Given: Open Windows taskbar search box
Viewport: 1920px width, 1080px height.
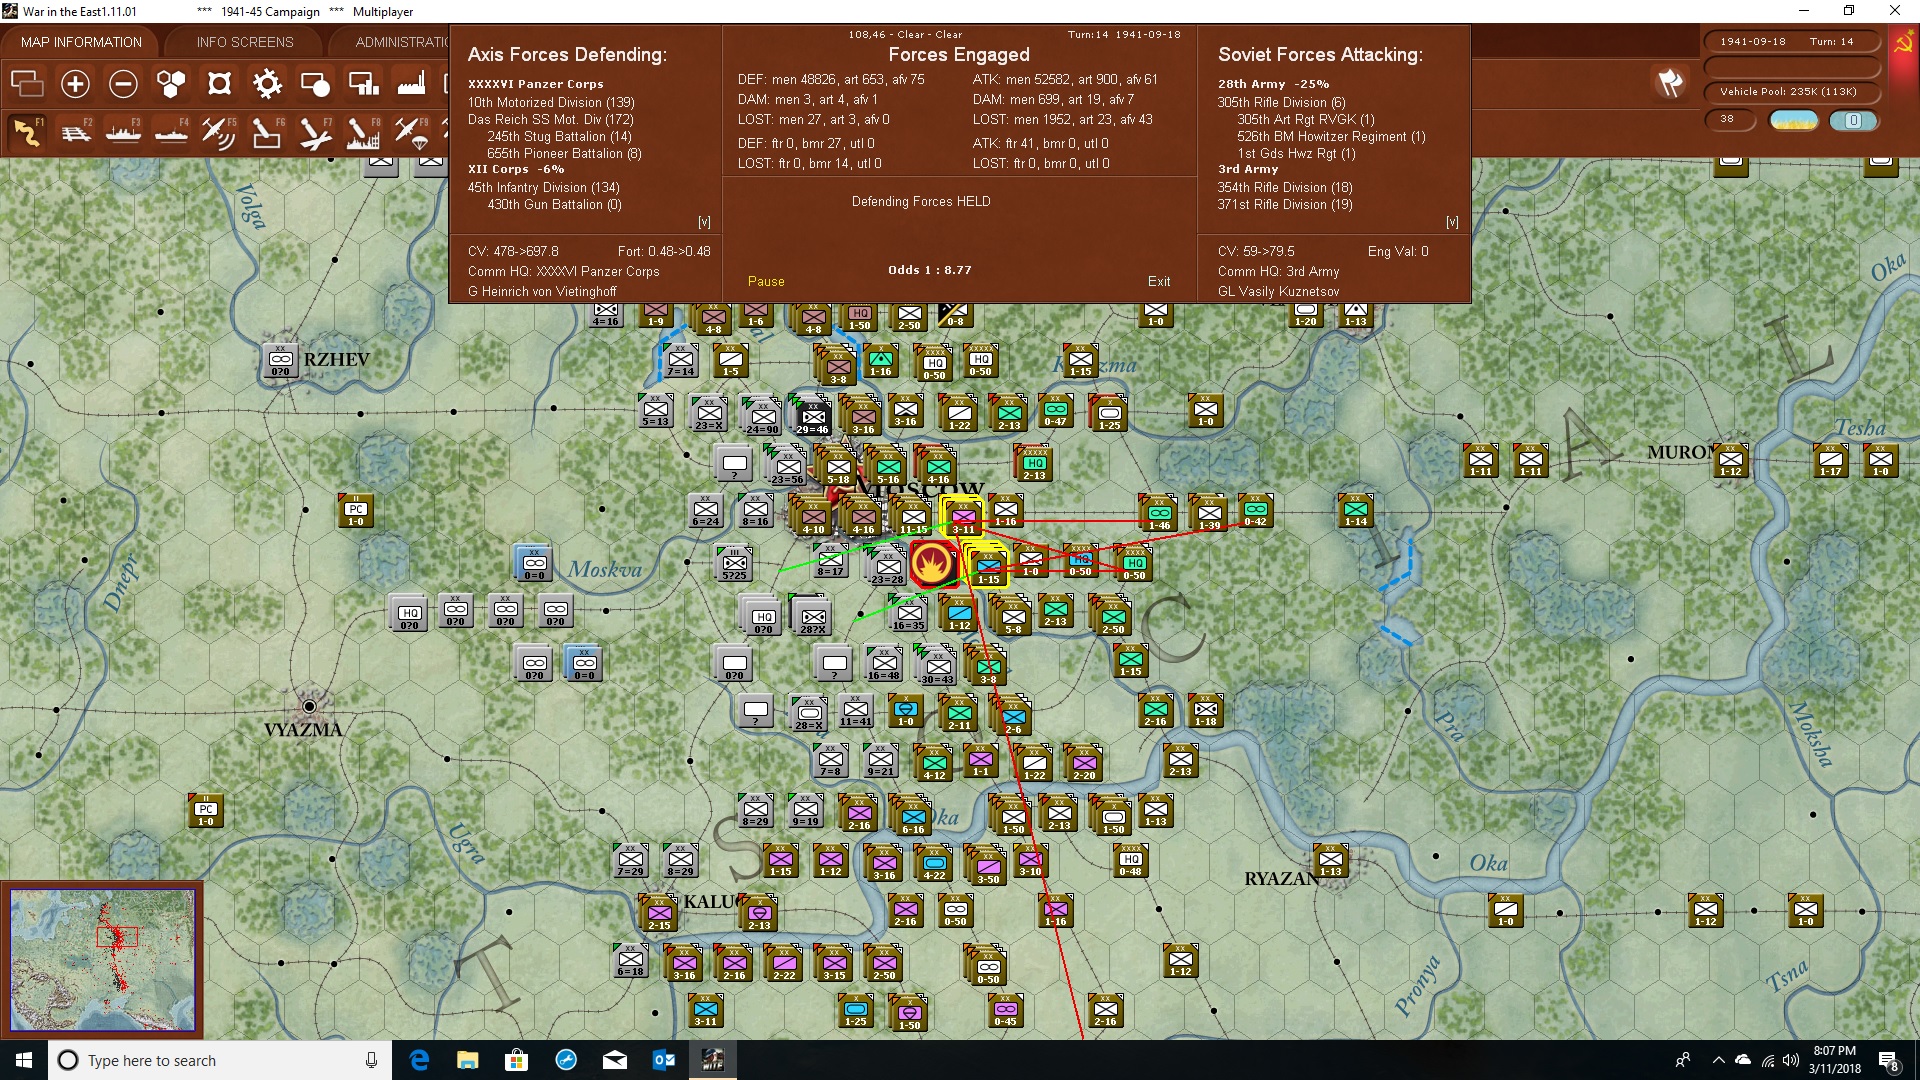Looking at the screenshot, I should 220,1060.
